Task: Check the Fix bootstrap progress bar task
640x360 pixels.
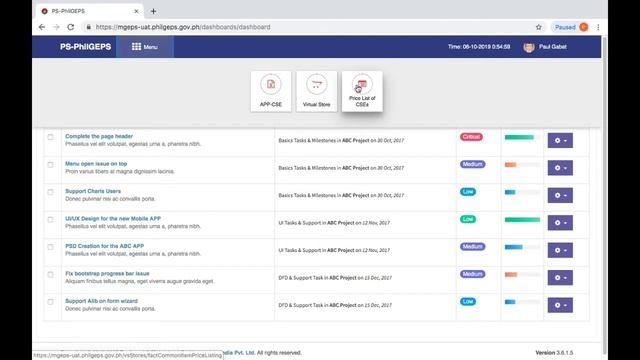Action: (51, 275)
